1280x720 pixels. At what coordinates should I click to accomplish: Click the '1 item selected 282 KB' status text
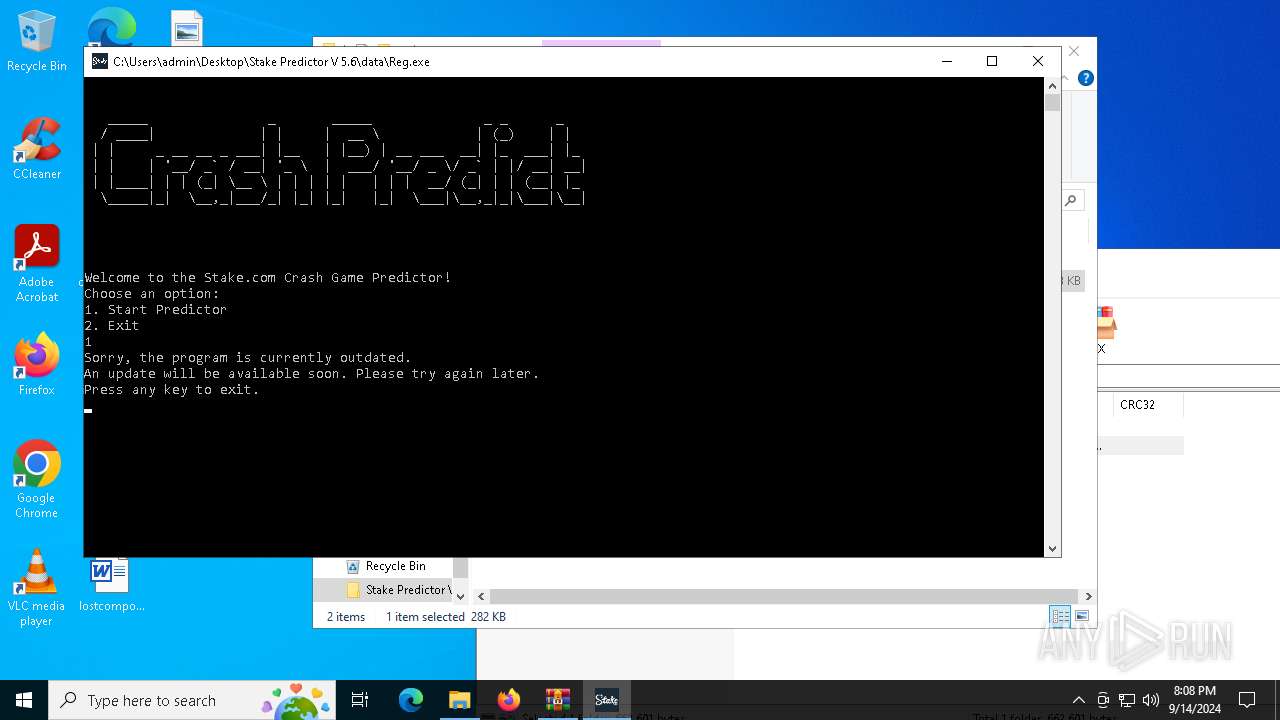[x=445, y=617]
